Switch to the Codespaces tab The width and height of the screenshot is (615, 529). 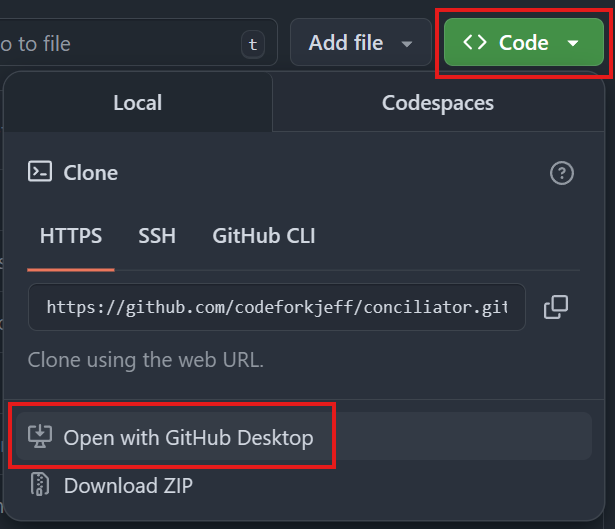(x=438, y=103)
